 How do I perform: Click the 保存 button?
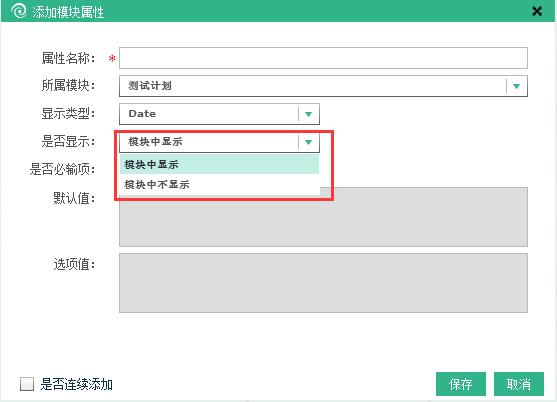point(461,384)
